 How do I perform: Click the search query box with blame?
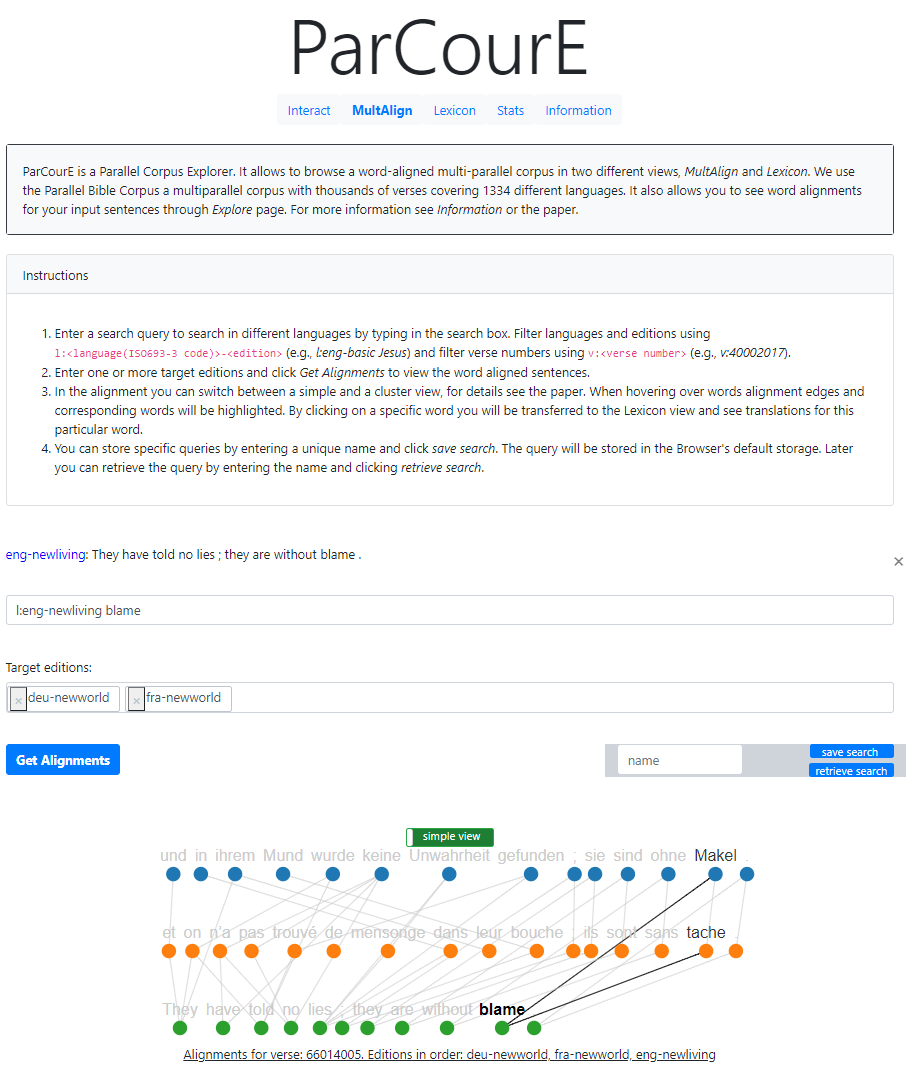449,611
